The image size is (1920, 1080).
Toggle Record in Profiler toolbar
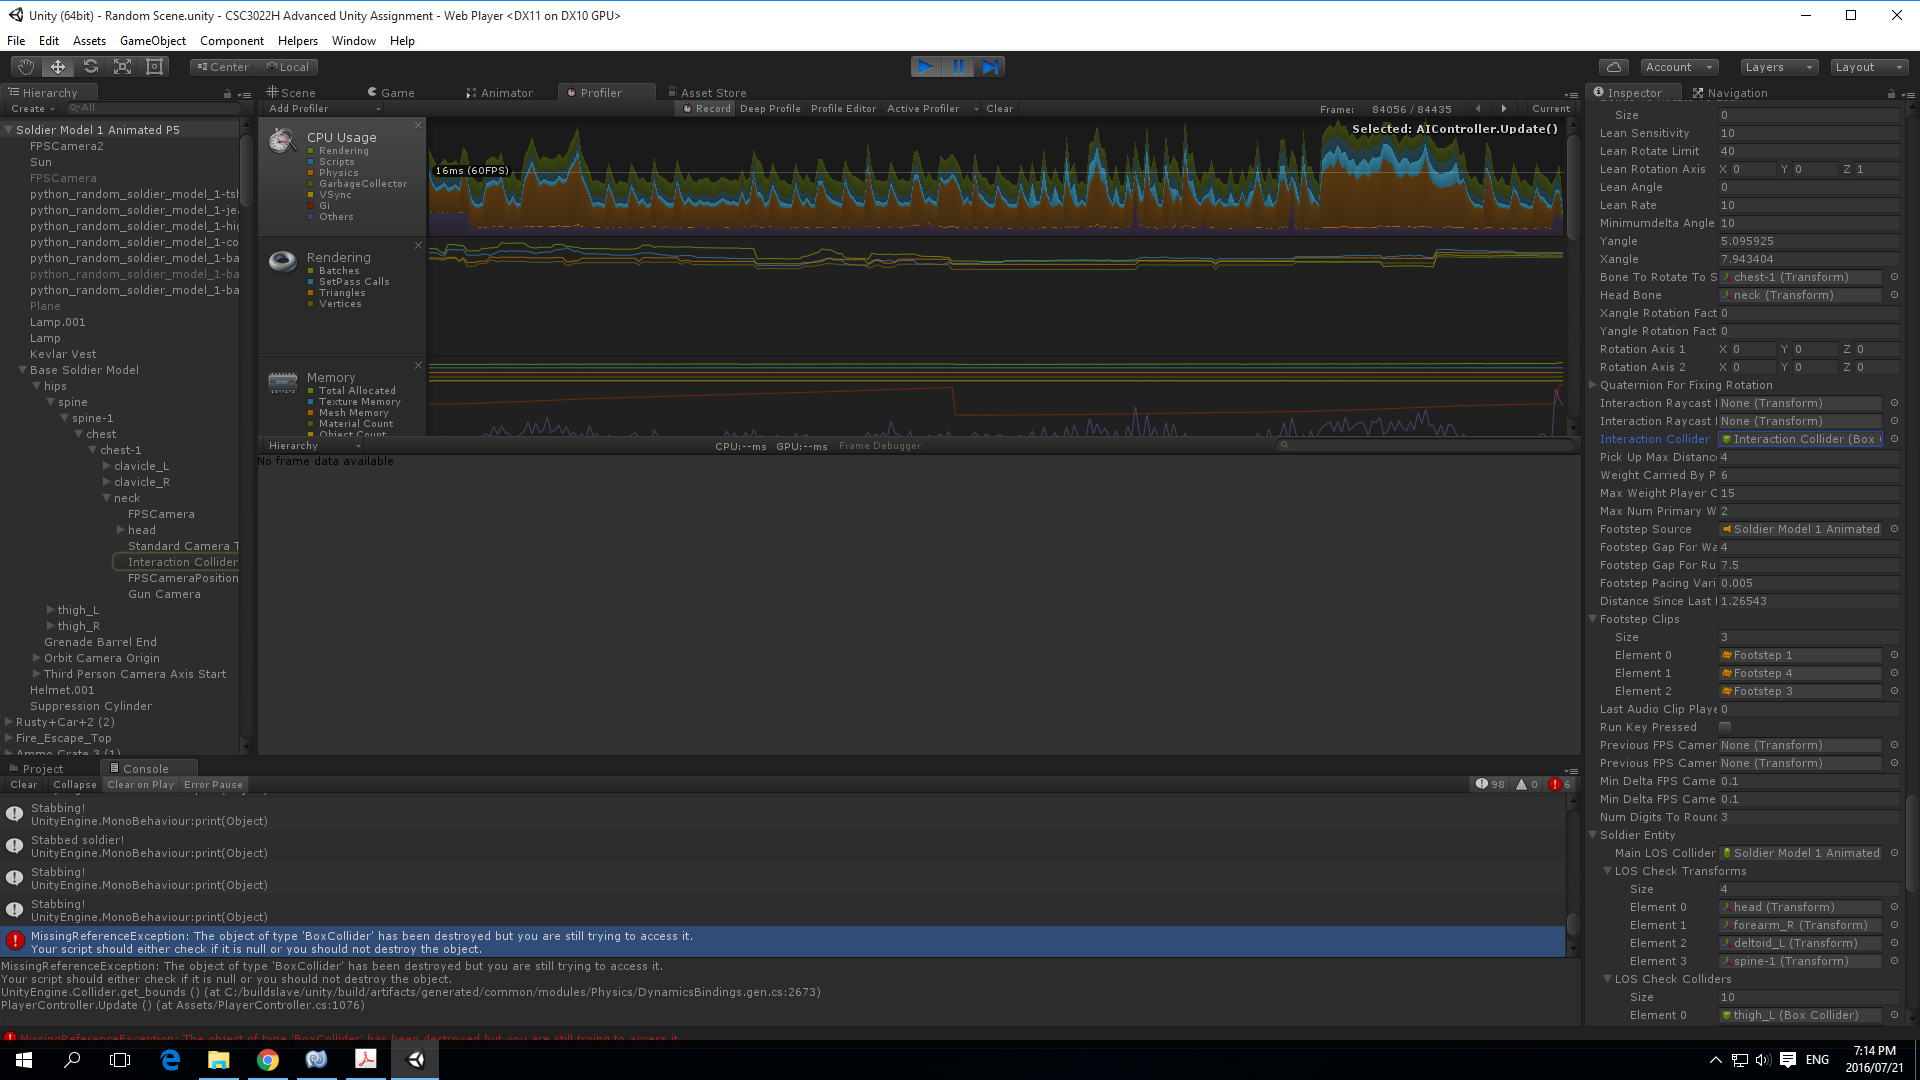point(707,109)
